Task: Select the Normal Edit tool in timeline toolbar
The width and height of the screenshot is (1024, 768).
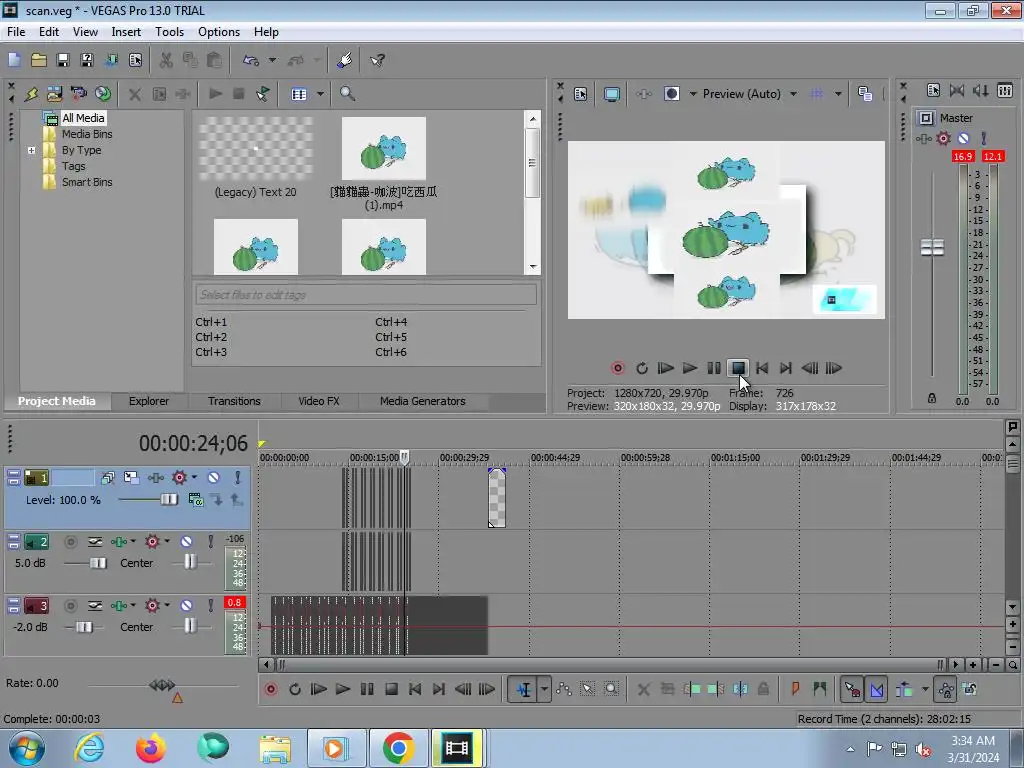Action: [524, 689]
